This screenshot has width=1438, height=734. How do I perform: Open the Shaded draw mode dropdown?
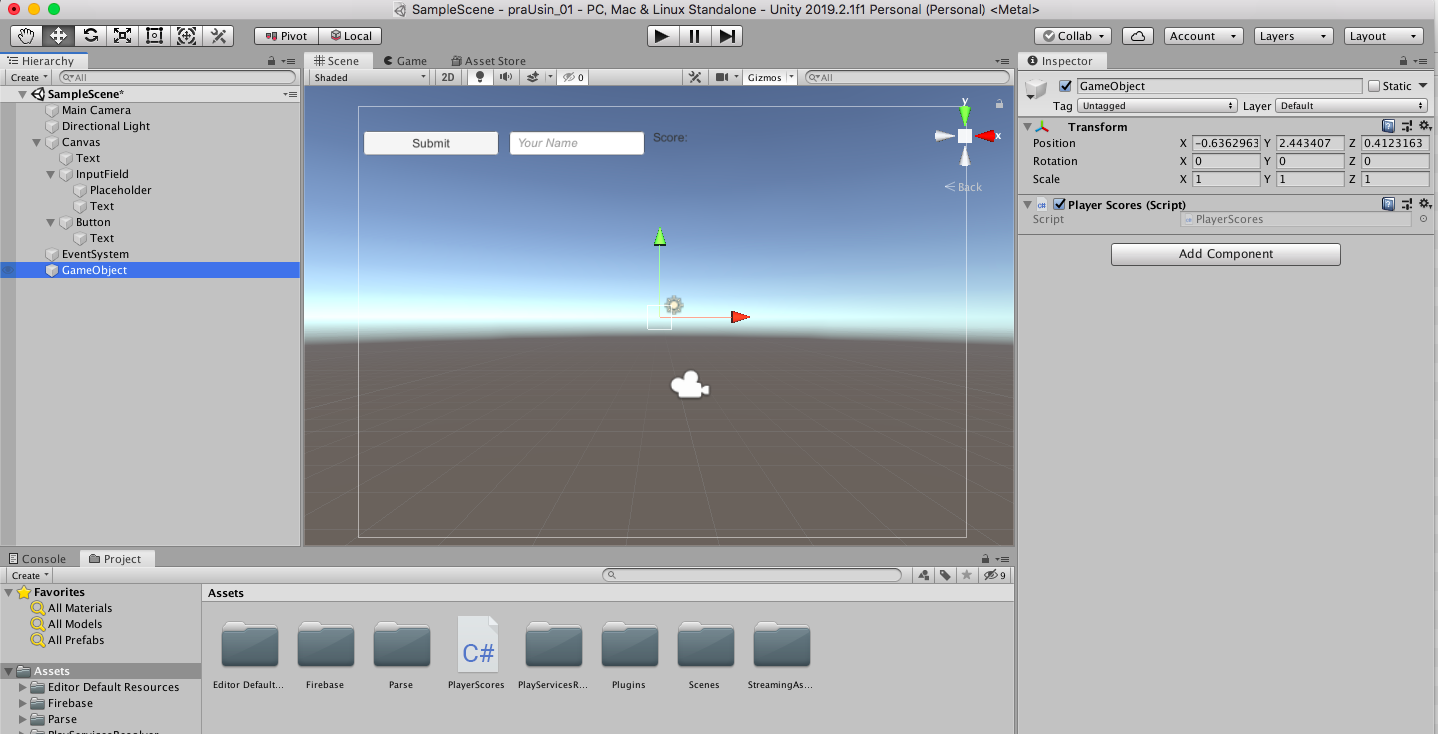pyautogui.click(x=370, y=77)
